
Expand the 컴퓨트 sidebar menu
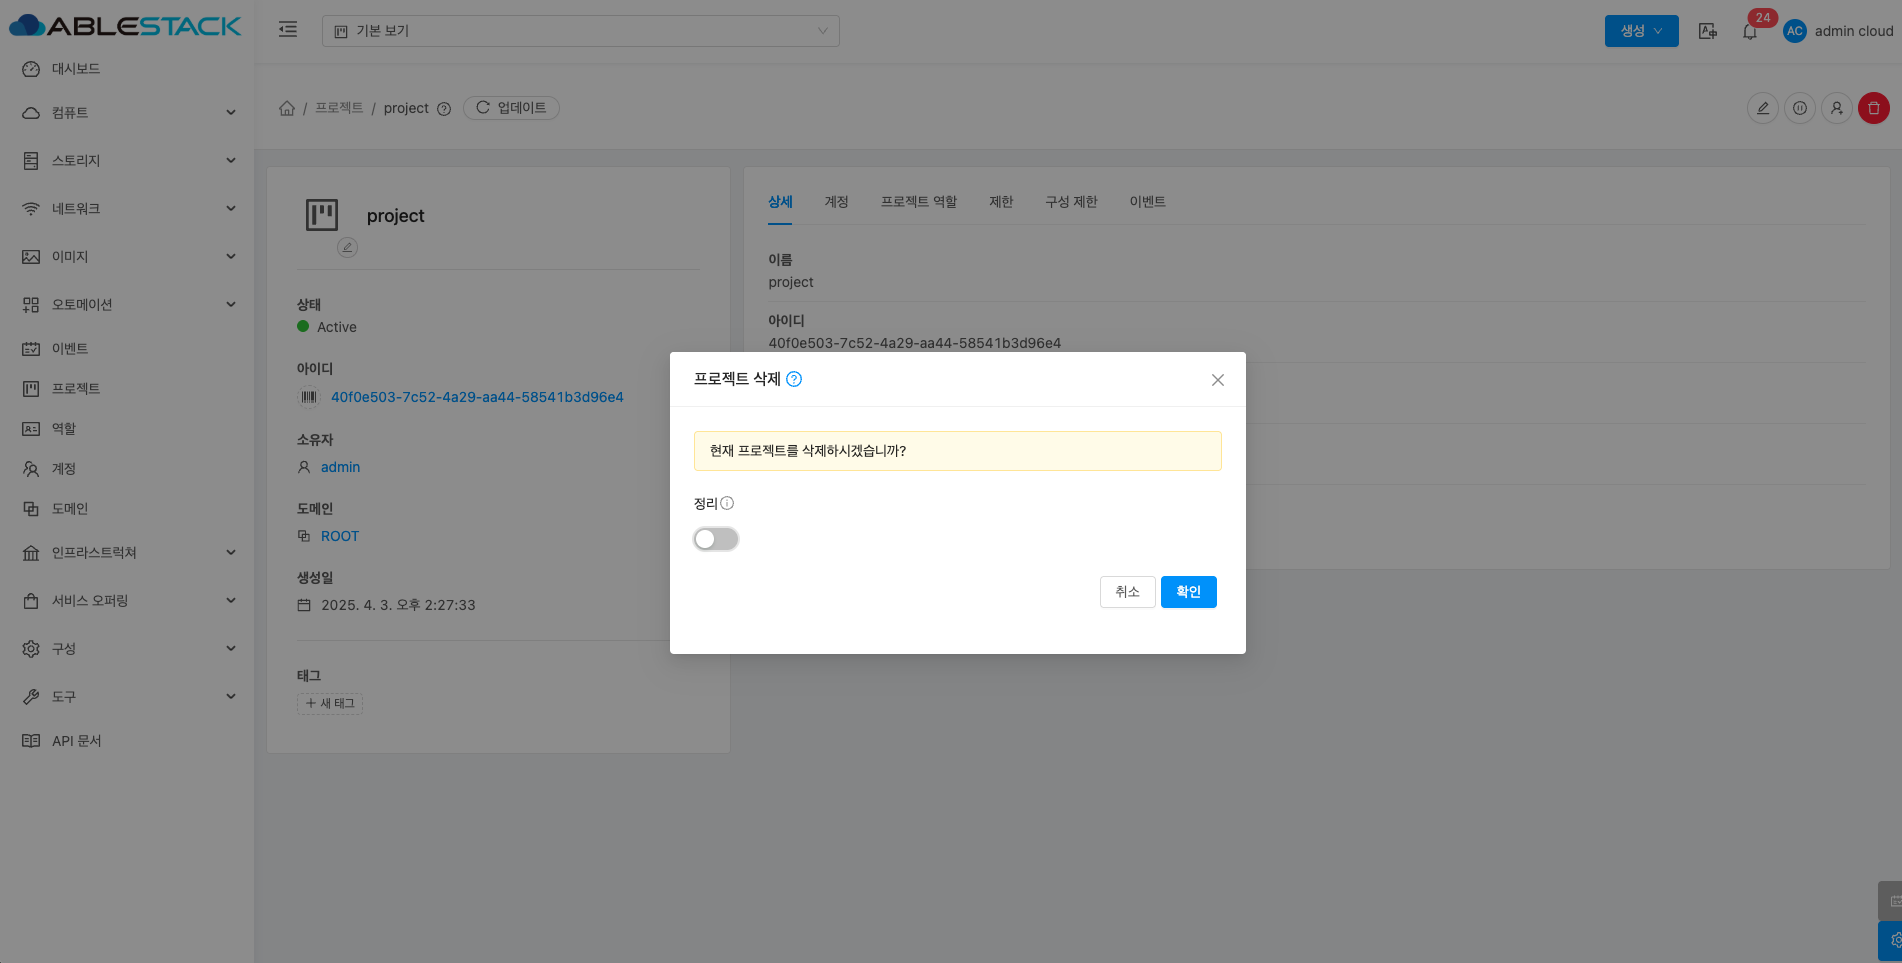(x=128, y=113)
